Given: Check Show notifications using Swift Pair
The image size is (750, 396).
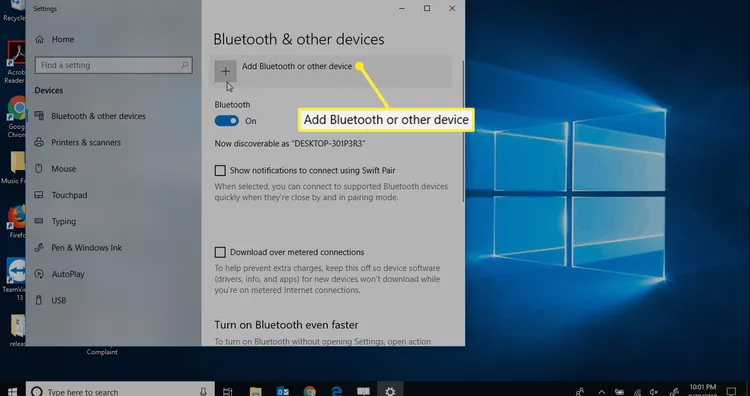Looking at the screenshot, I should (x=220, y=170).
